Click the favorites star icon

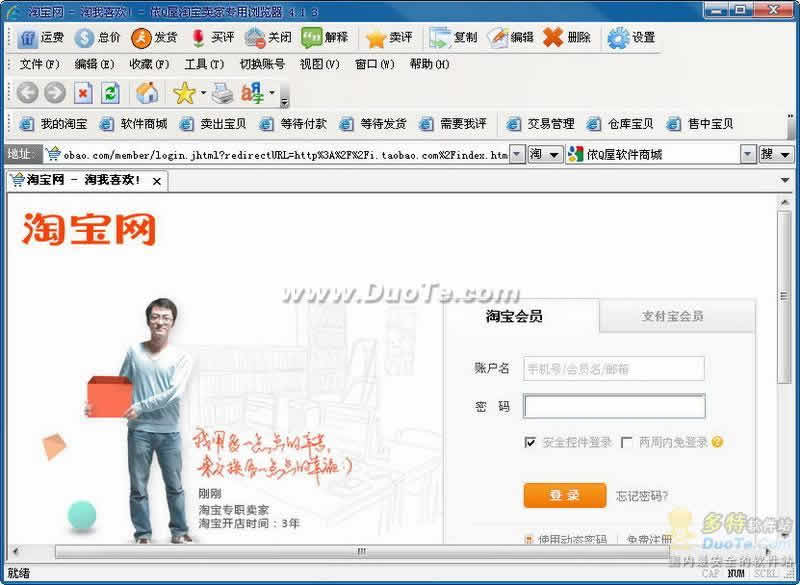[184, 93]
